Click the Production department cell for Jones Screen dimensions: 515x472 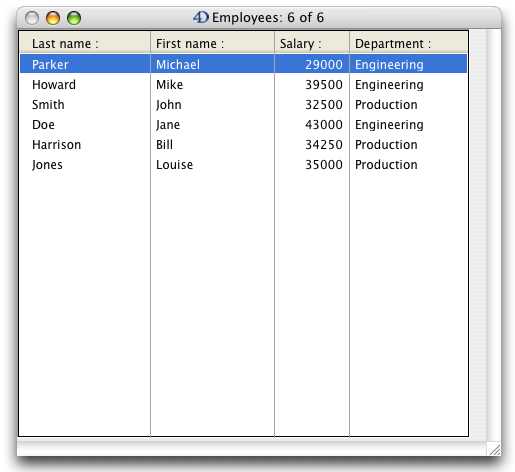click(409, 165)
